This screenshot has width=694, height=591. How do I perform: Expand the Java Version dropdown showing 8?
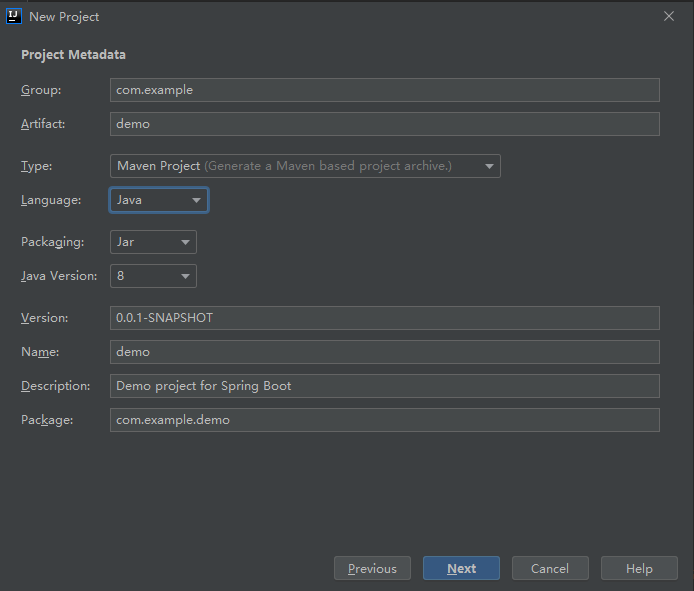coord(153,276)
